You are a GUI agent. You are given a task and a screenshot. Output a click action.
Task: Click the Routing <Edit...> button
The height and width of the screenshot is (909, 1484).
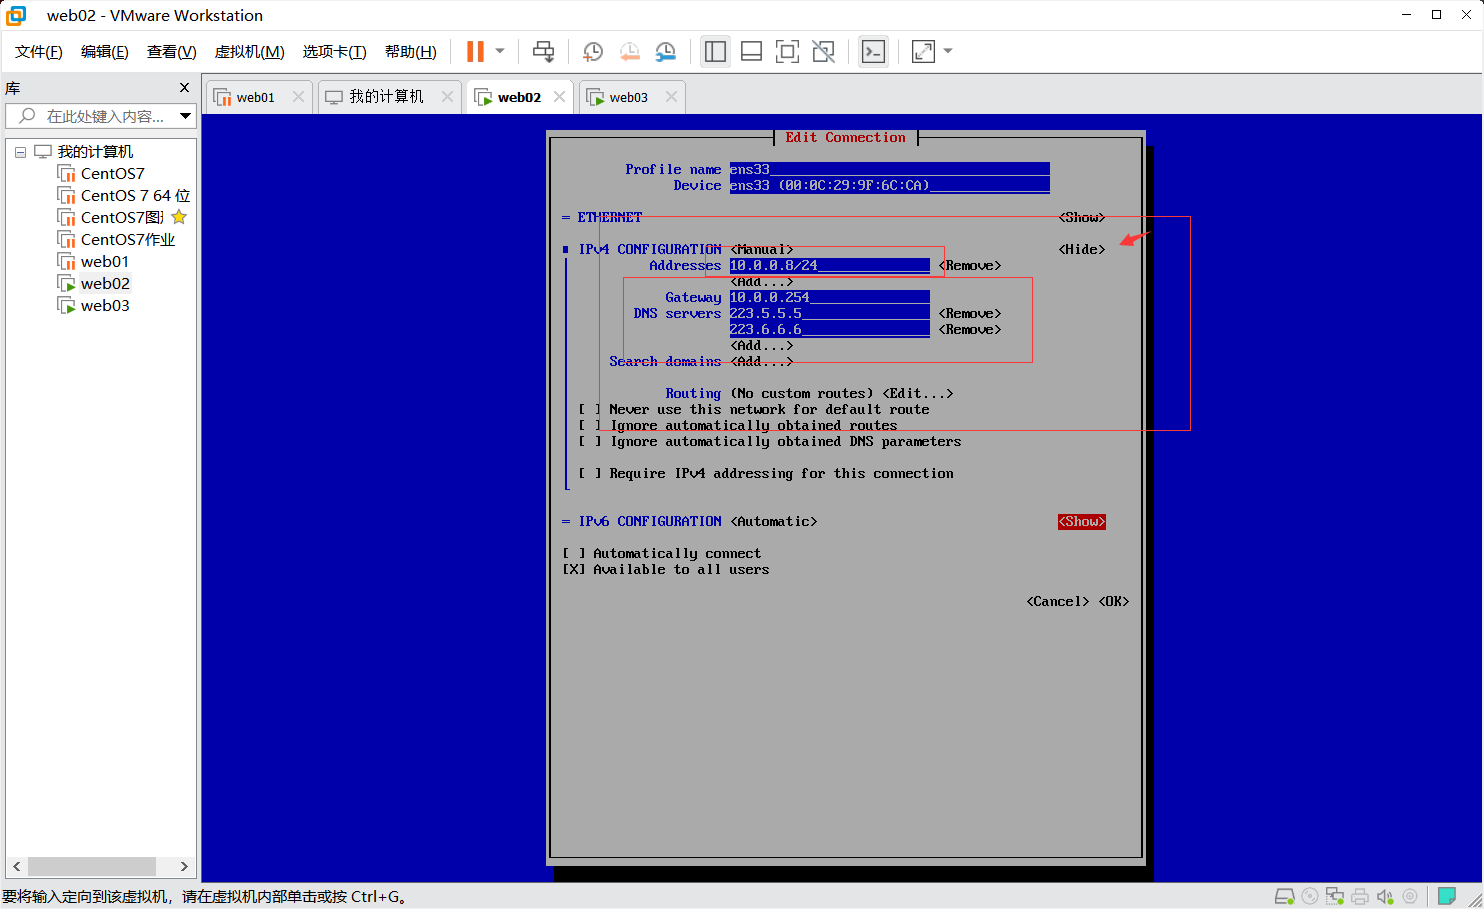click(x=918, y=393)
